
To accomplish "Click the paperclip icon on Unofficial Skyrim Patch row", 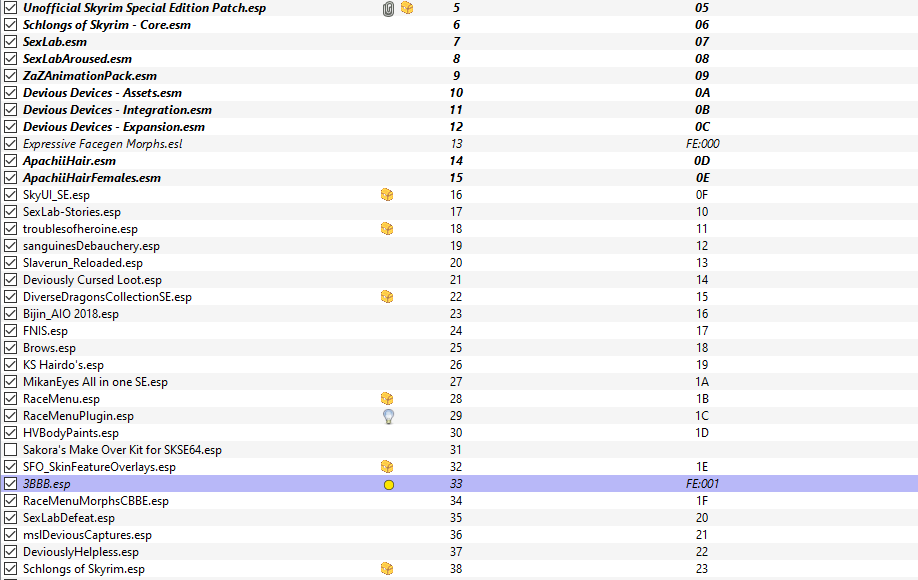I will click(x=388, y=8).
